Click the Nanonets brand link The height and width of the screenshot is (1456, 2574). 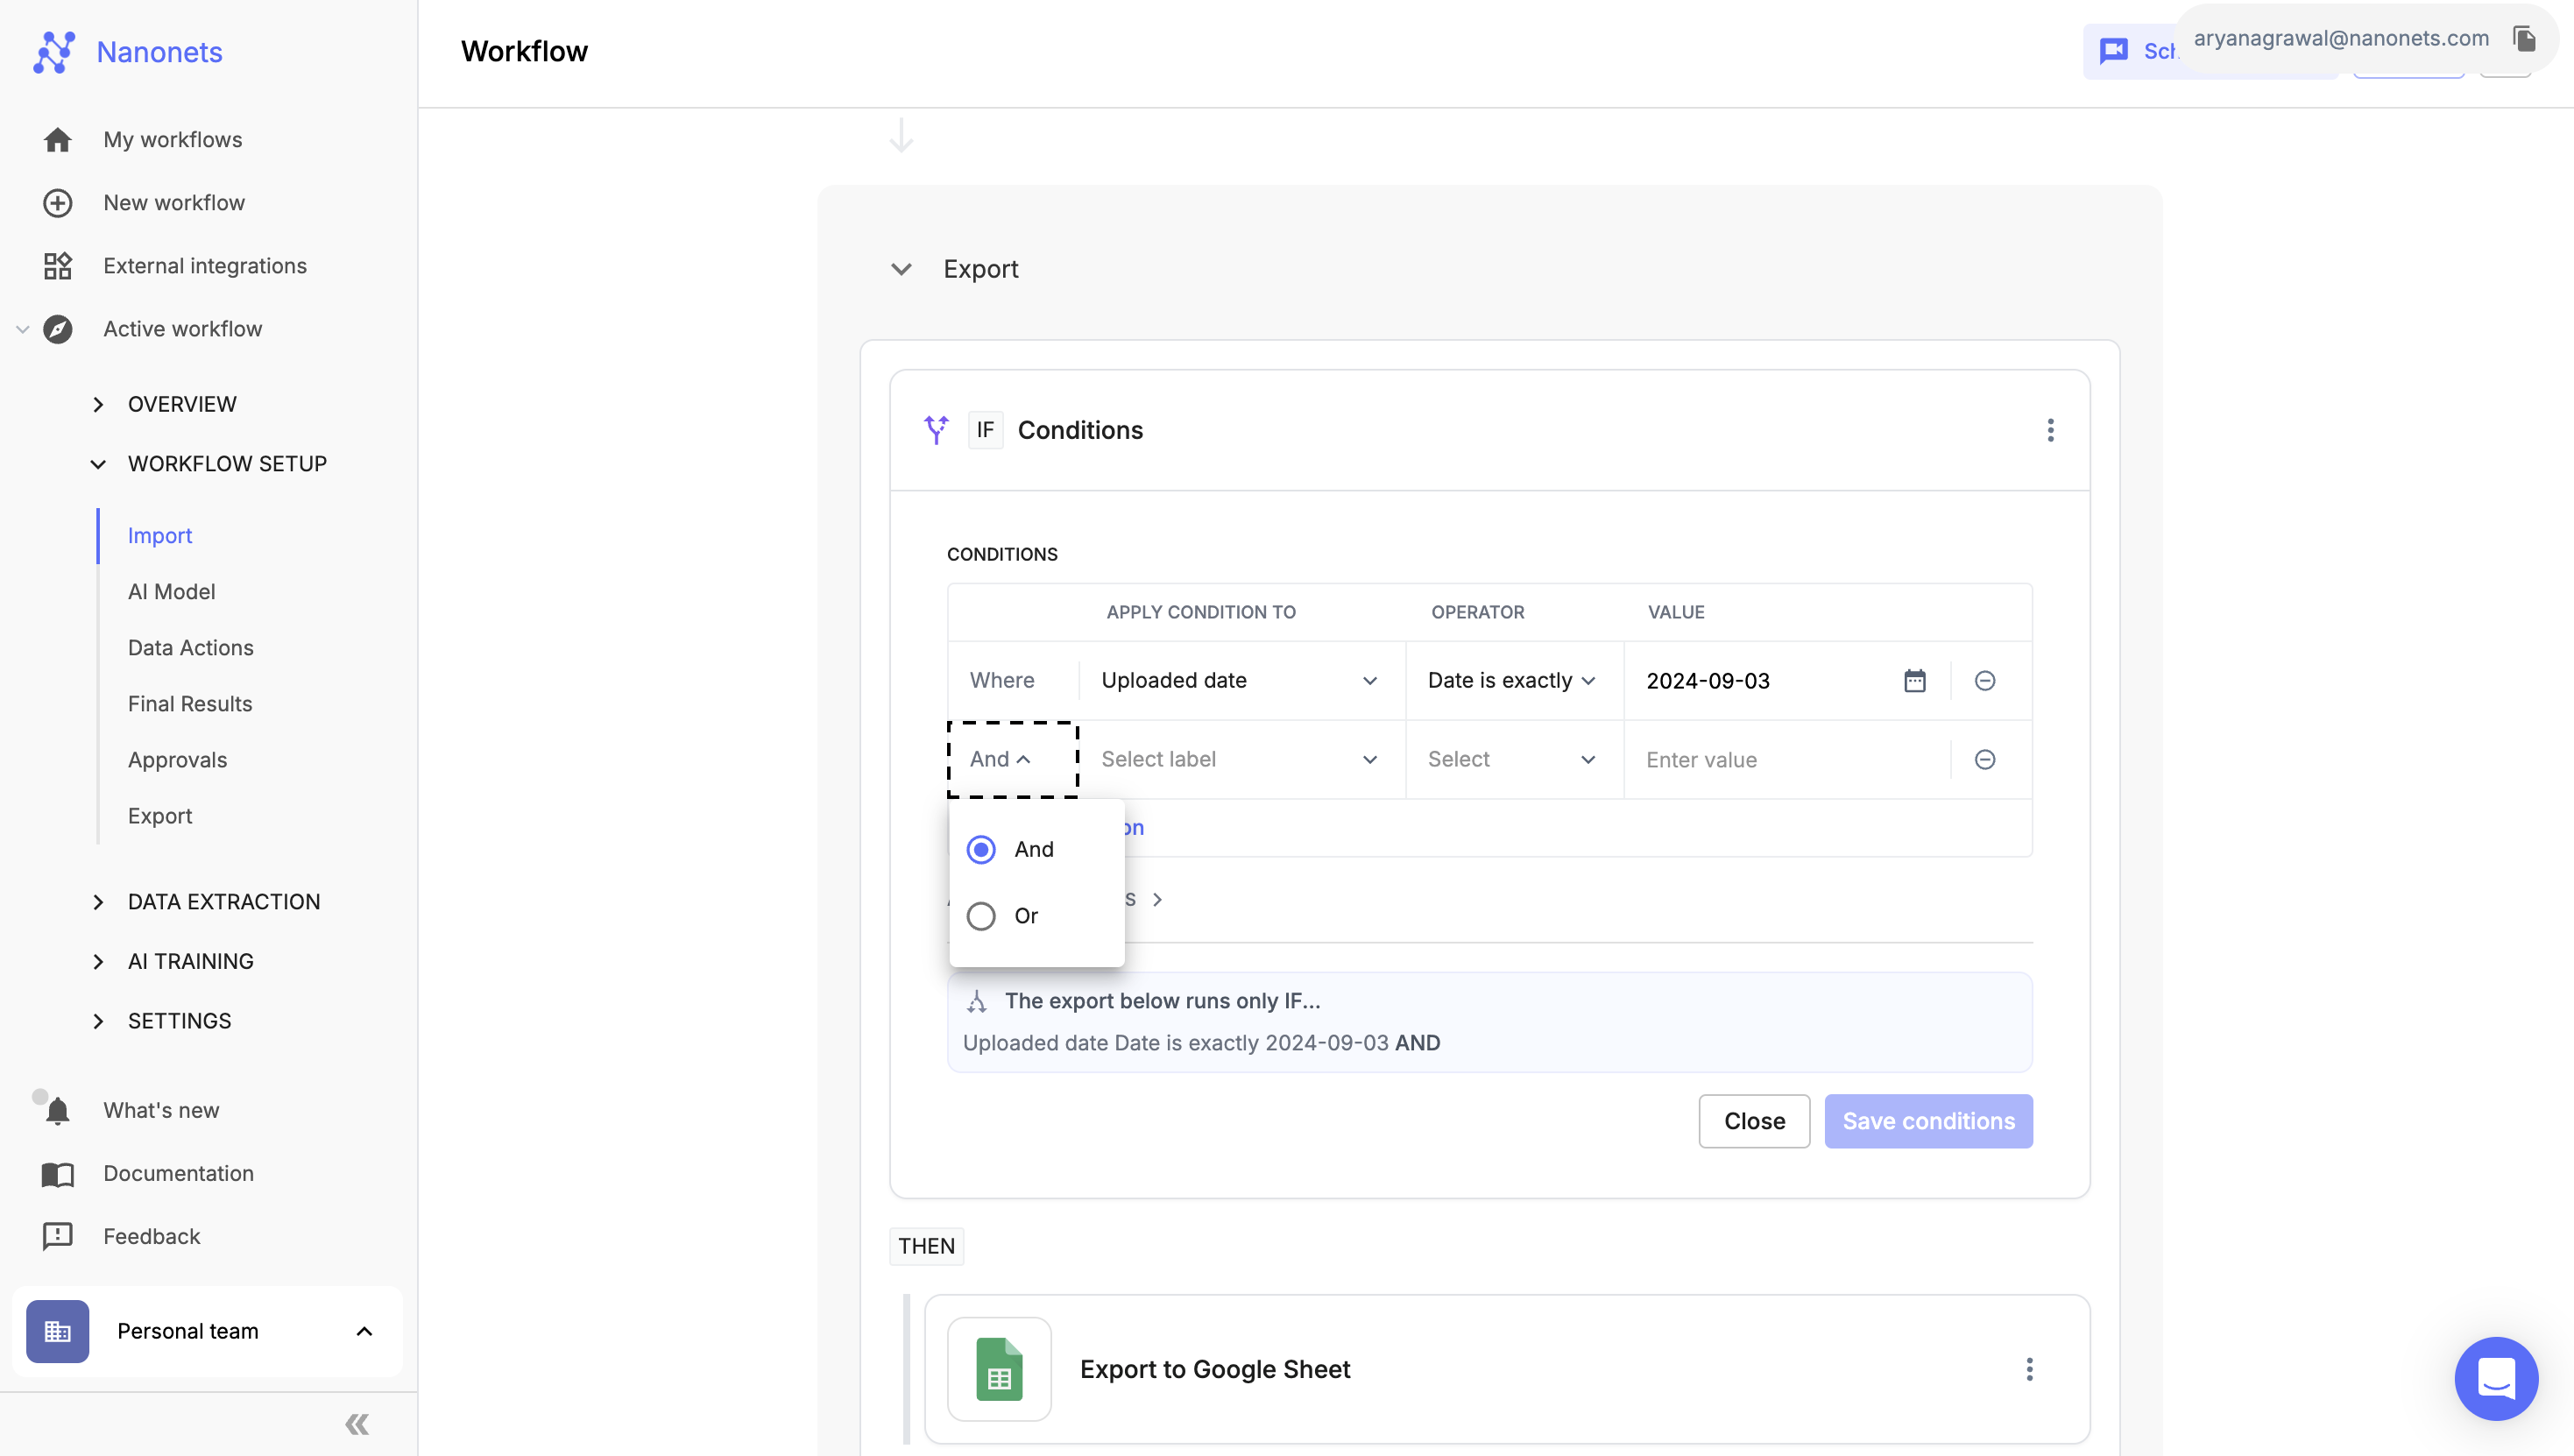tap(159, 52)
